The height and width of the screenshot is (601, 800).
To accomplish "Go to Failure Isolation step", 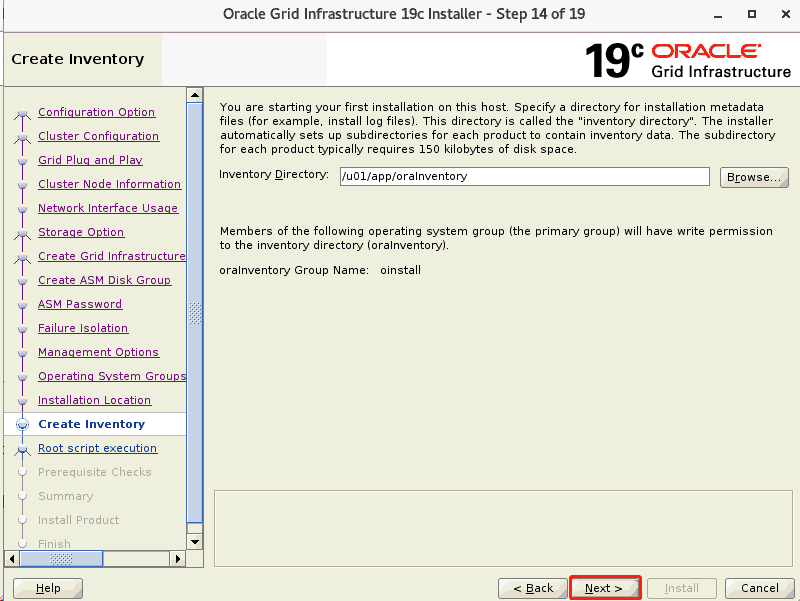I will click(83, 328).
